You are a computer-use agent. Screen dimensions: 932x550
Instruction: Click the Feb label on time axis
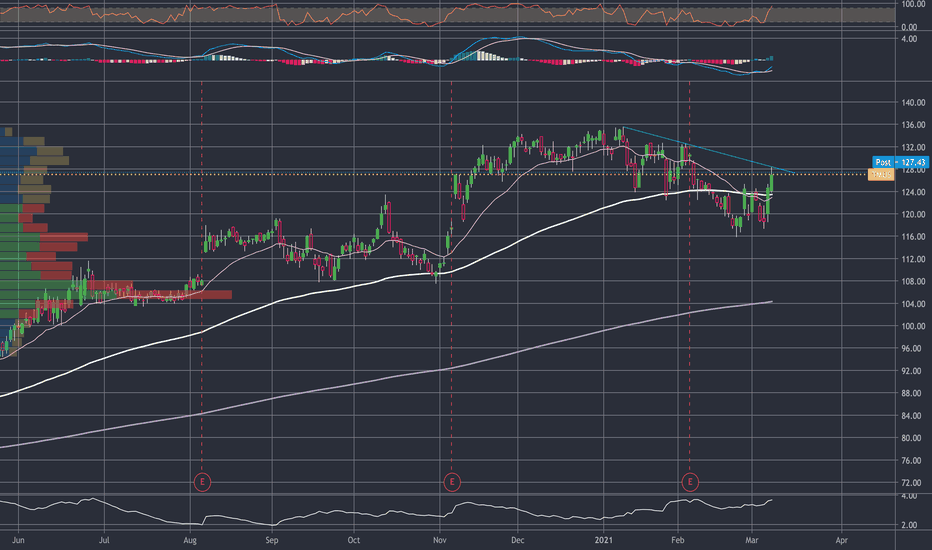coord(678,540)
